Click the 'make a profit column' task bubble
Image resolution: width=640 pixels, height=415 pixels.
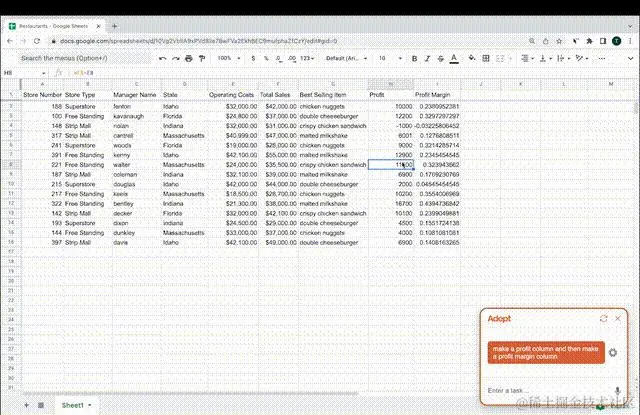pyautogui.click(x=546, y=353)
